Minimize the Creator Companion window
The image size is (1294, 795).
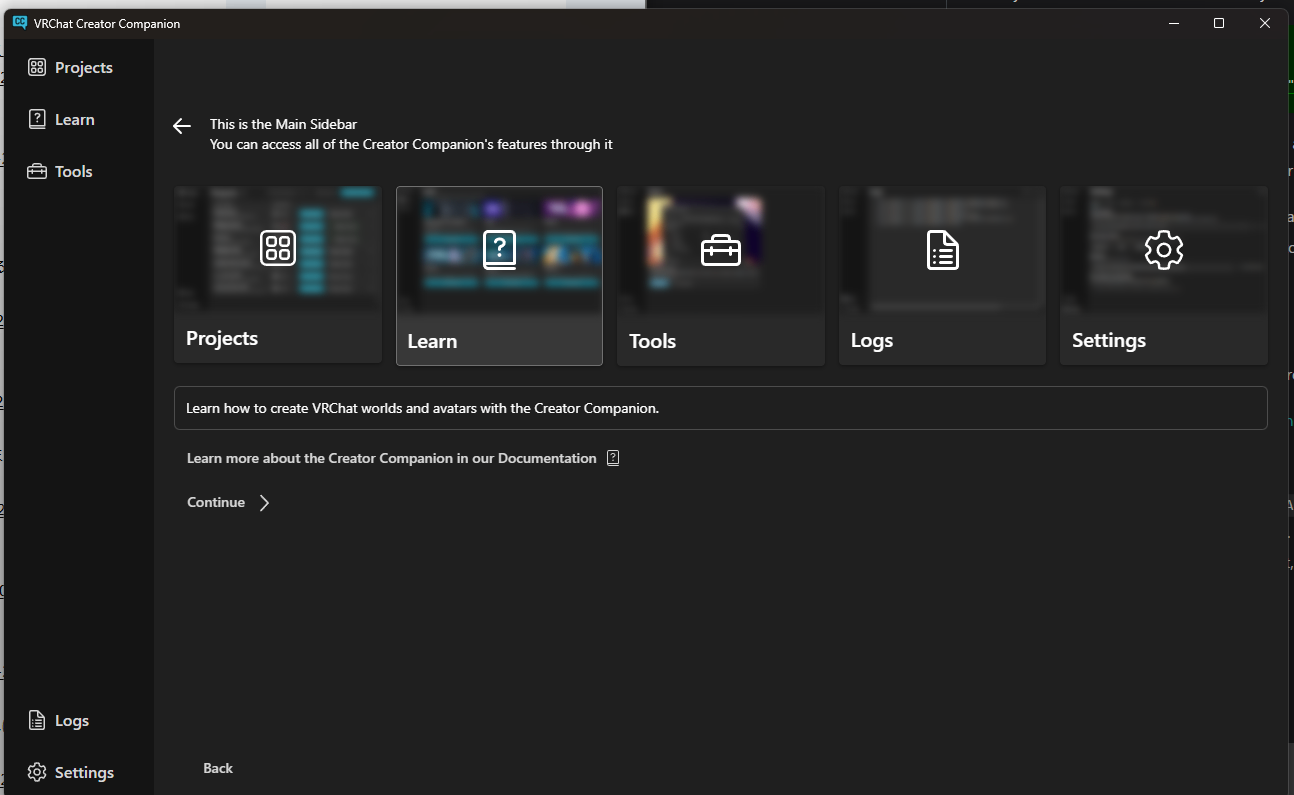pyautogui.click(x=1173, y=23)
